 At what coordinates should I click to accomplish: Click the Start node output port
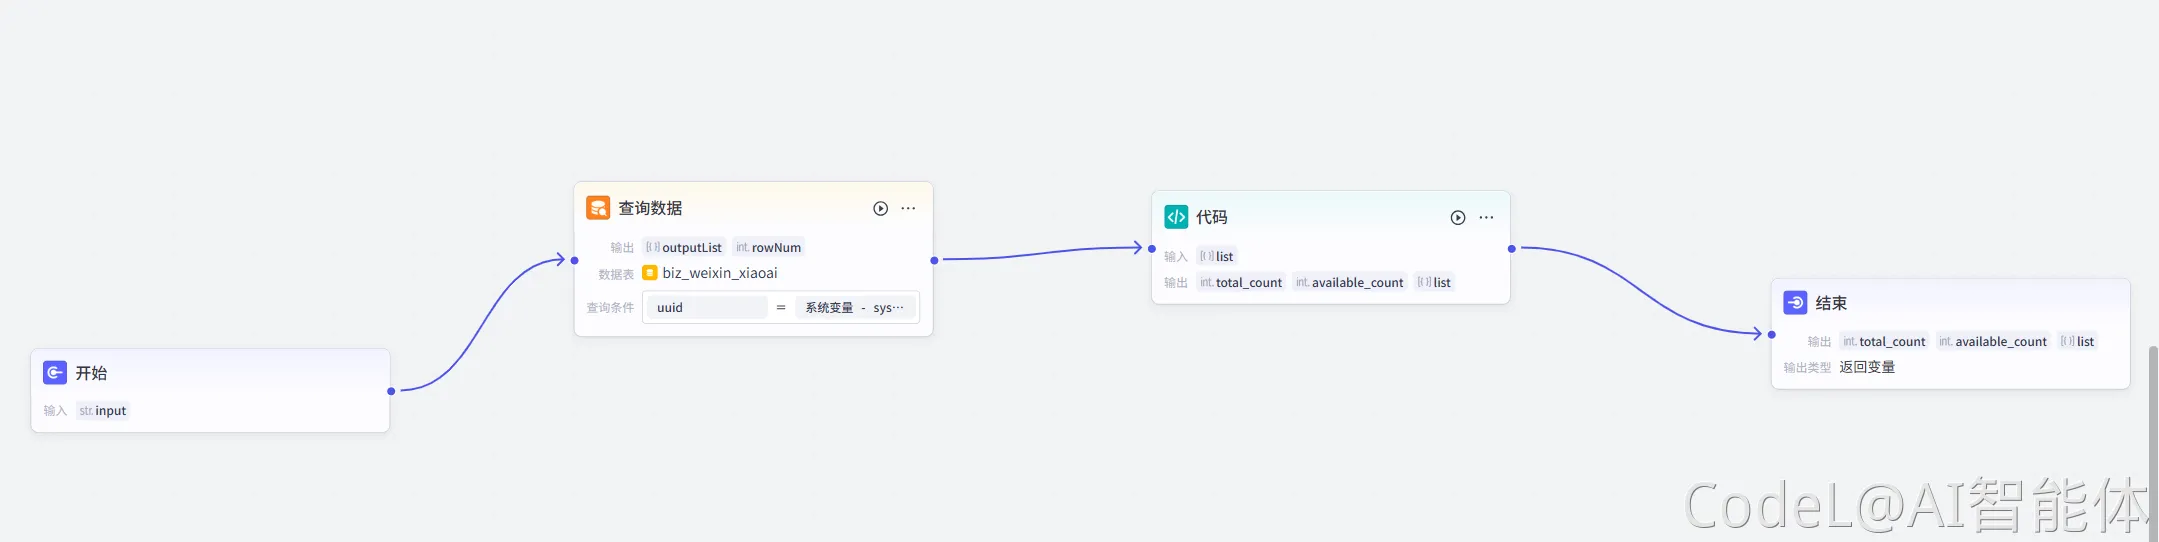click(391, 391)
